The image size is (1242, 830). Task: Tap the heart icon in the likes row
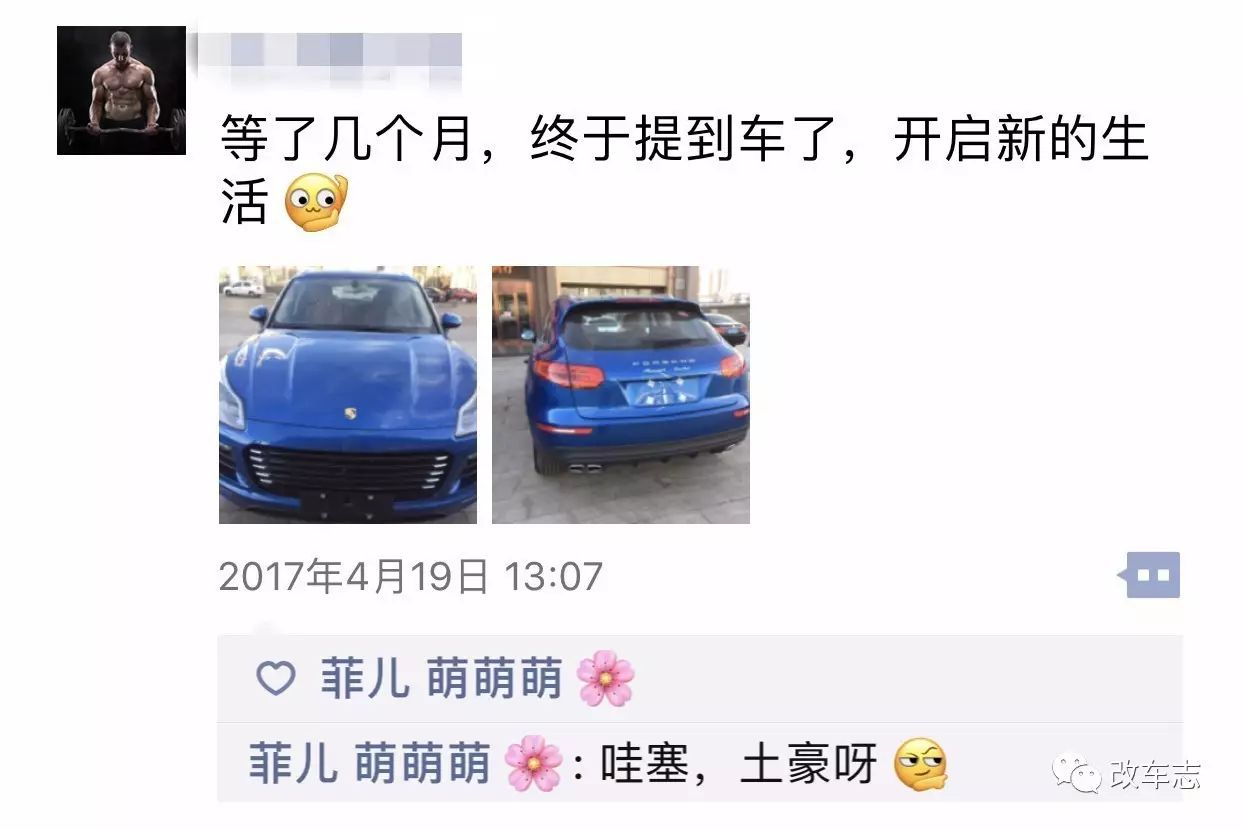[275, 679]
